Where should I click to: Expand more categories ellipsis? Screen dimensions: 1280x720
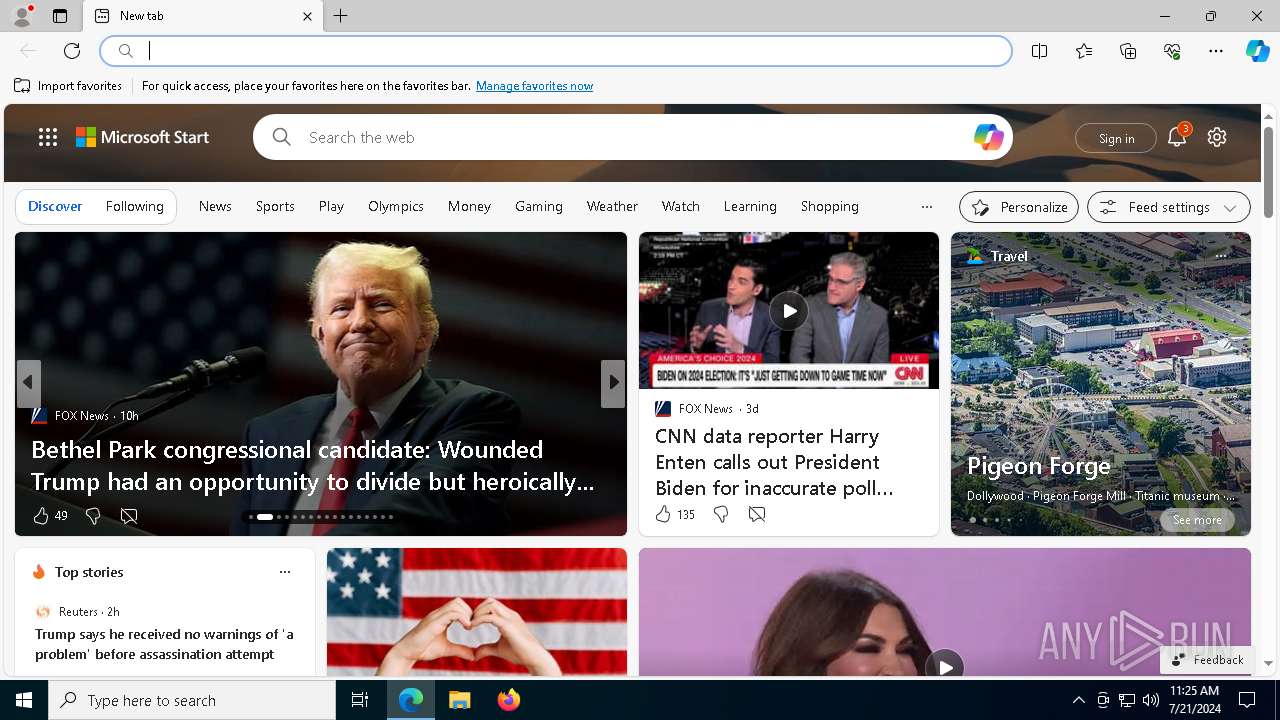click(x=927, y=207)
